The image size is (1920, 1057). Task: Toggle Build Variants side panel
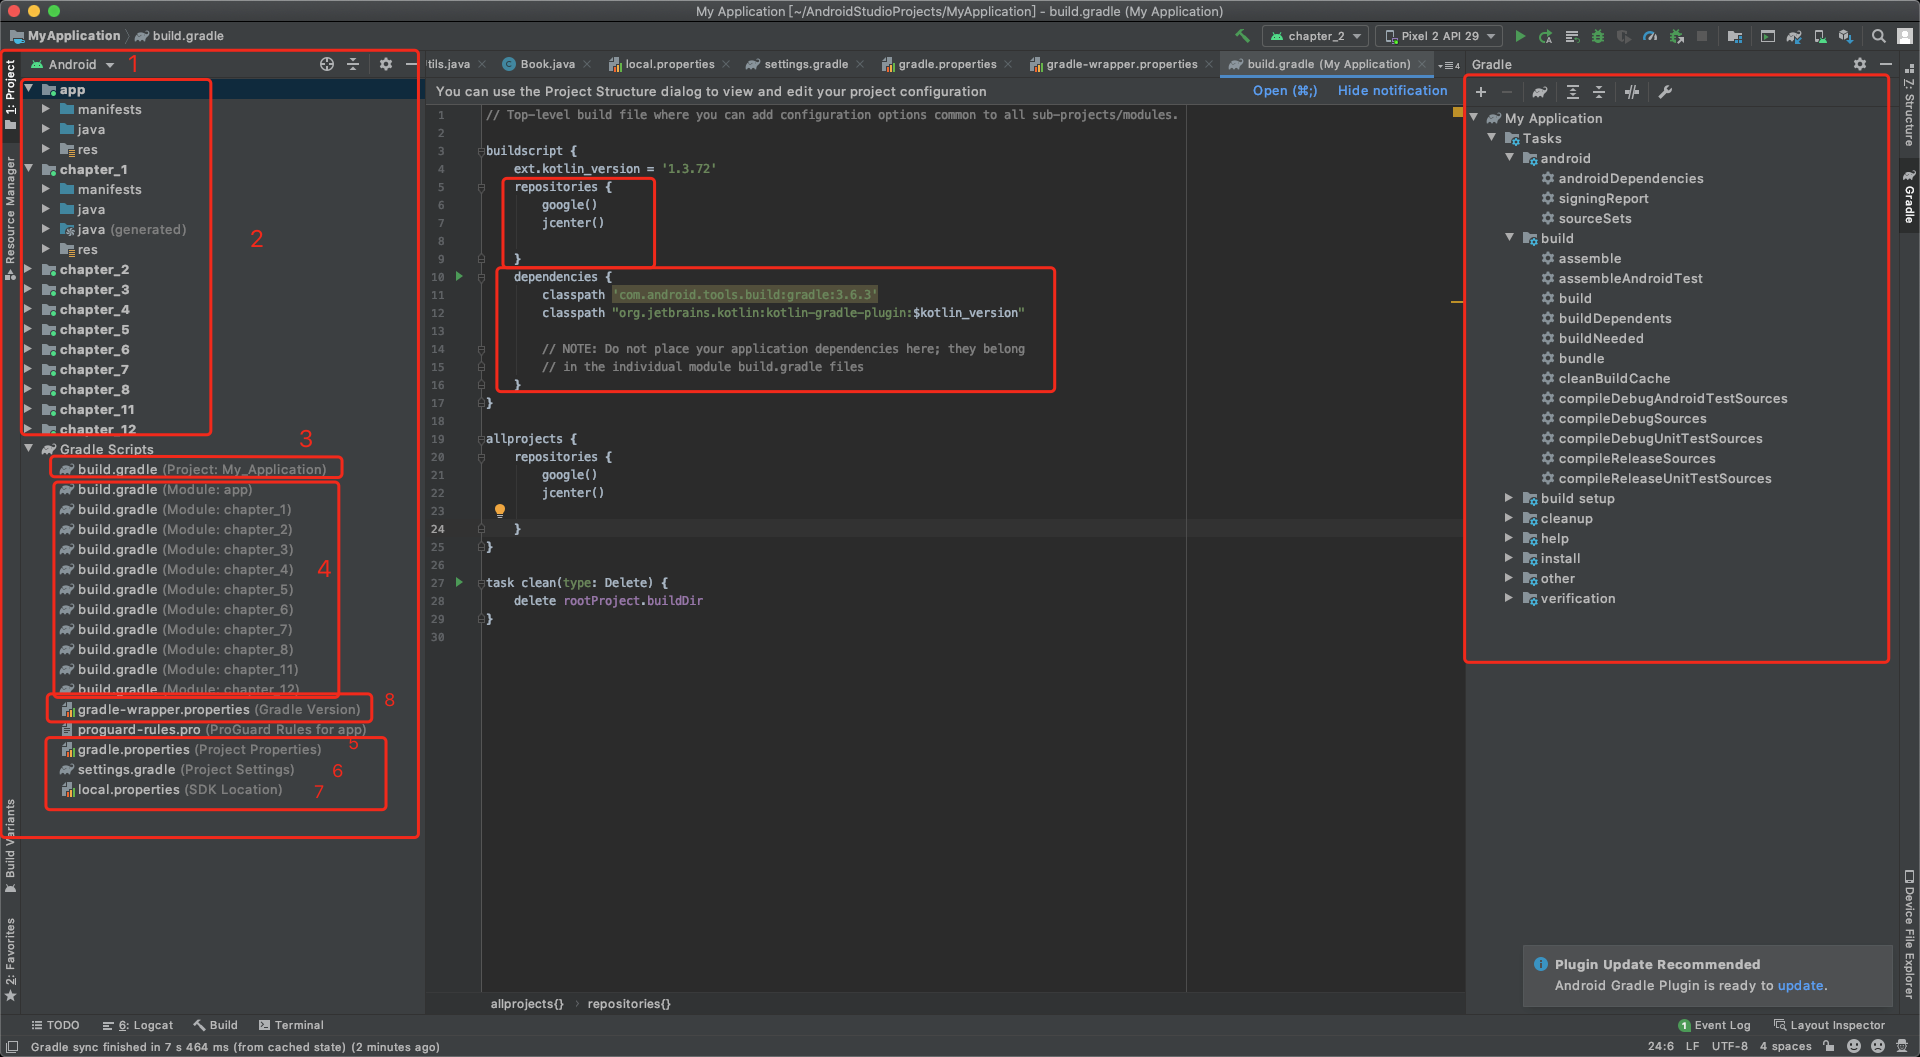pyautogui.click(x=10, y=846)
